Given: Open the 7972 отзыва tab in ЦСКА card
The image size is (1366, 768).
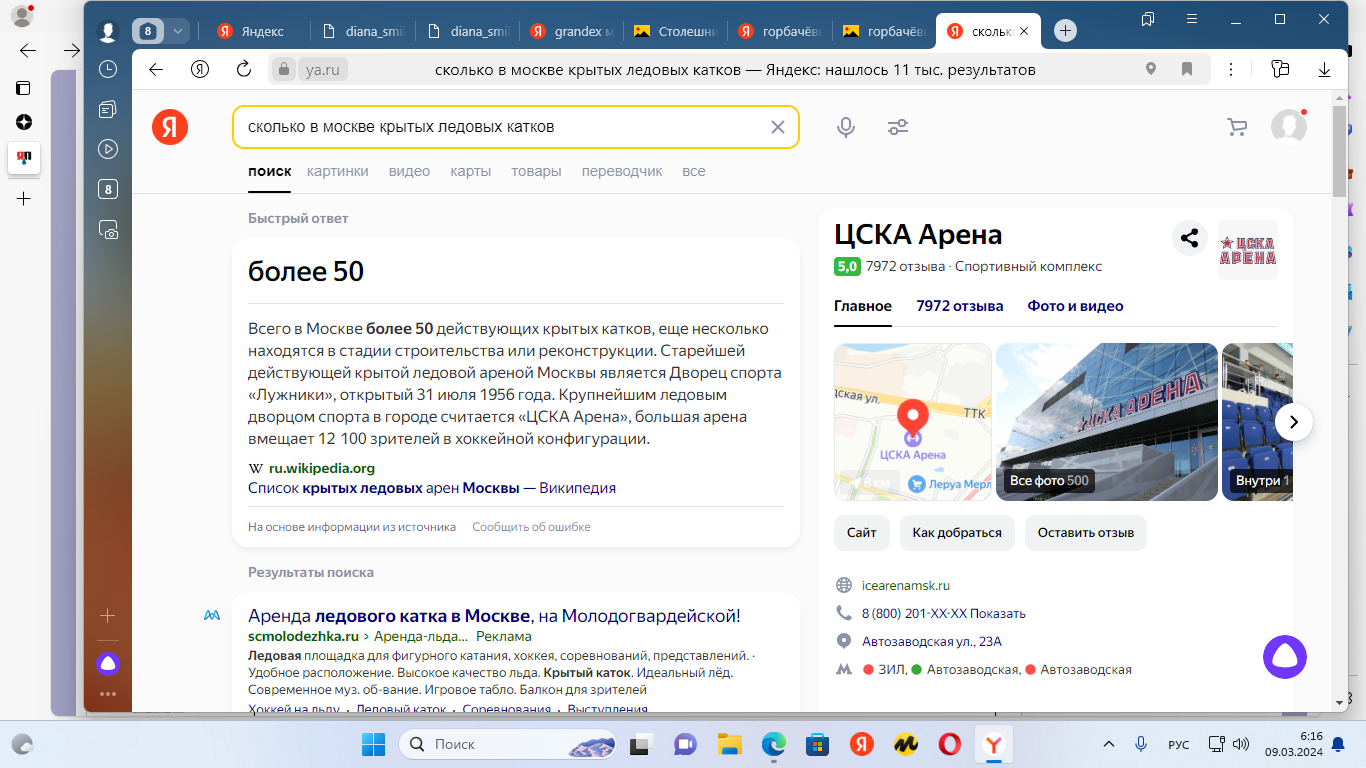Looking at the screenshot, I should click(960, 306).
